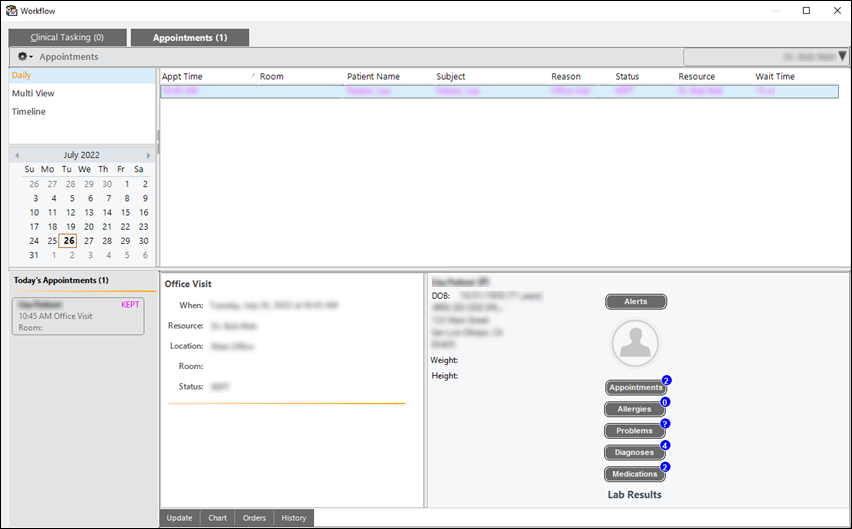Open patient Appointments button
852x529 pixels.
pos(636,387)
